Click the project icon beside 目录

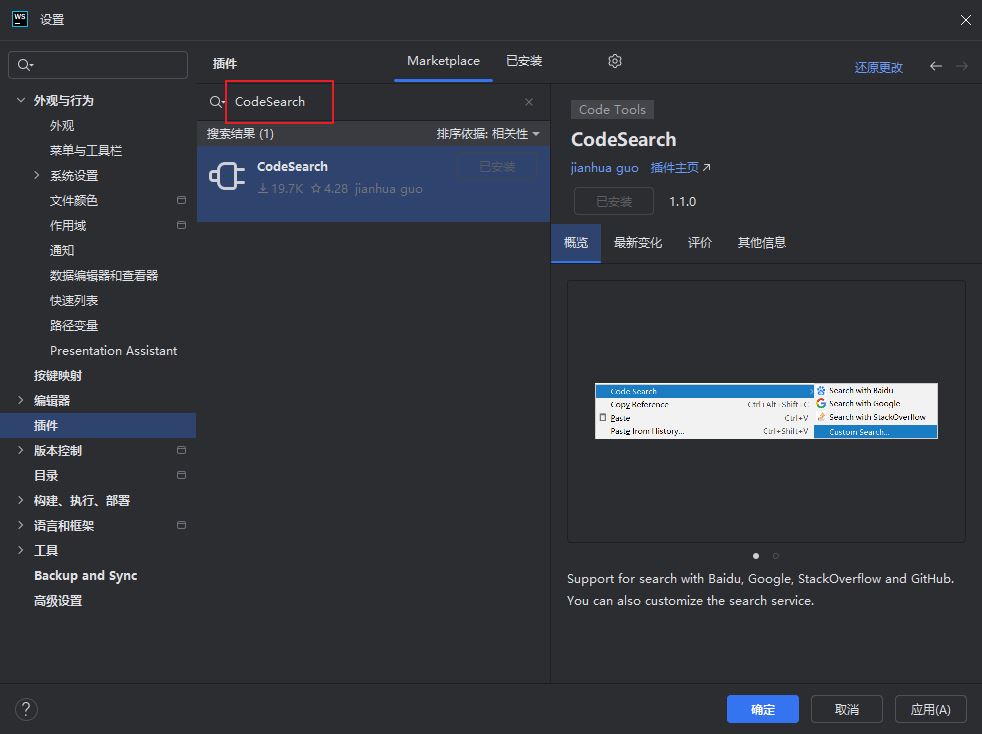[181, 475]
